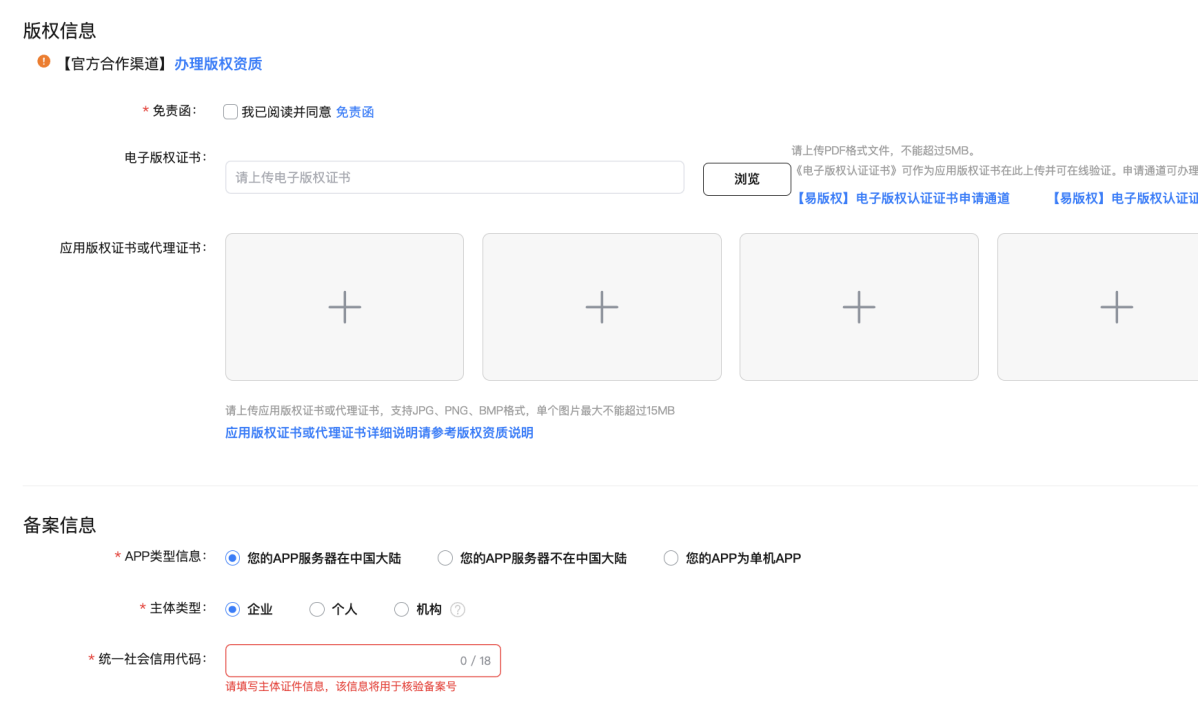This screenshot has width=1198, height=720.
Task: Open 【易版权】电子版权认证证书申请通道 link
Action: pos(902,198)
